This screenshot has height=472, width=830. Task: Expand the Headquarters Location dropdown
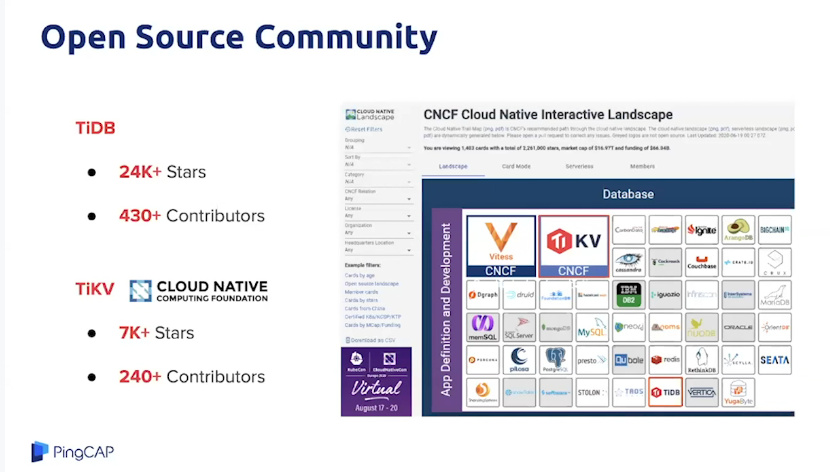point(378,249)
